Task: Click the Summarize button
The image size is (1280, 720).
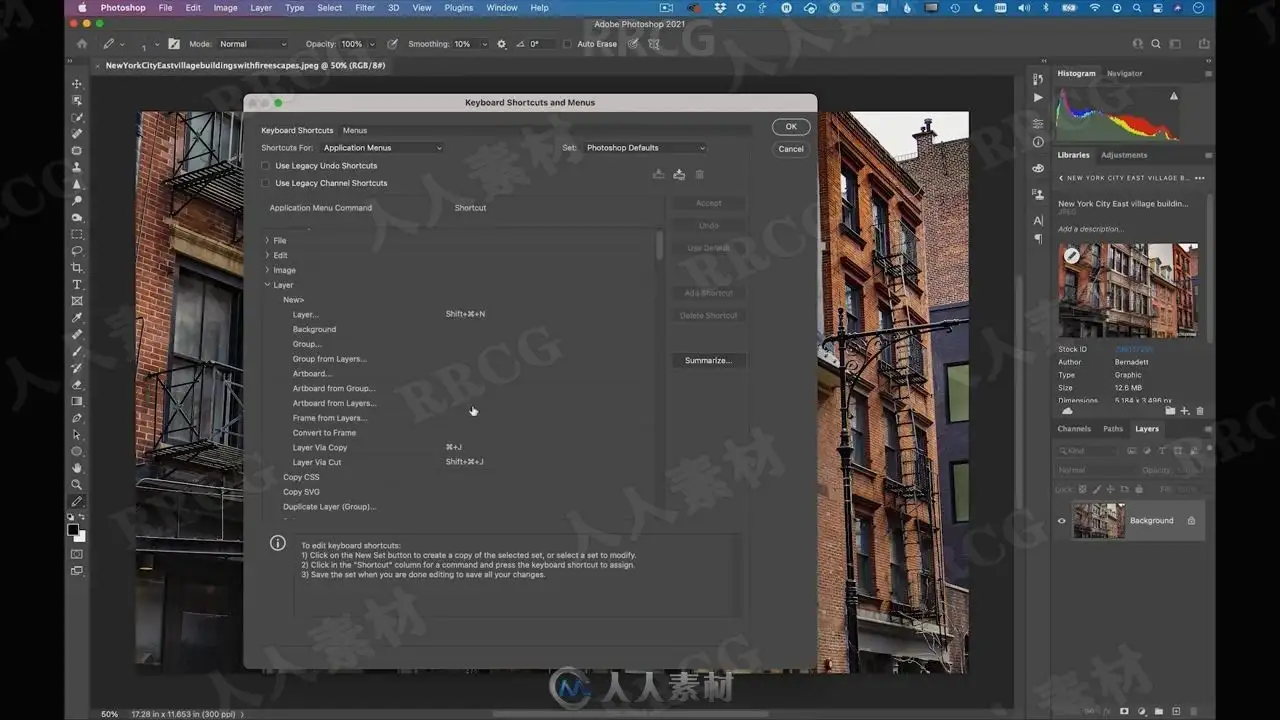Action: coord(708,360)
